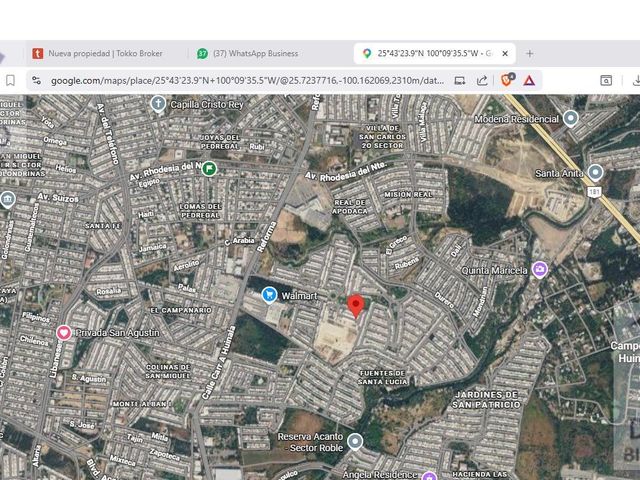Click the El Greco street label

point(396,244)
